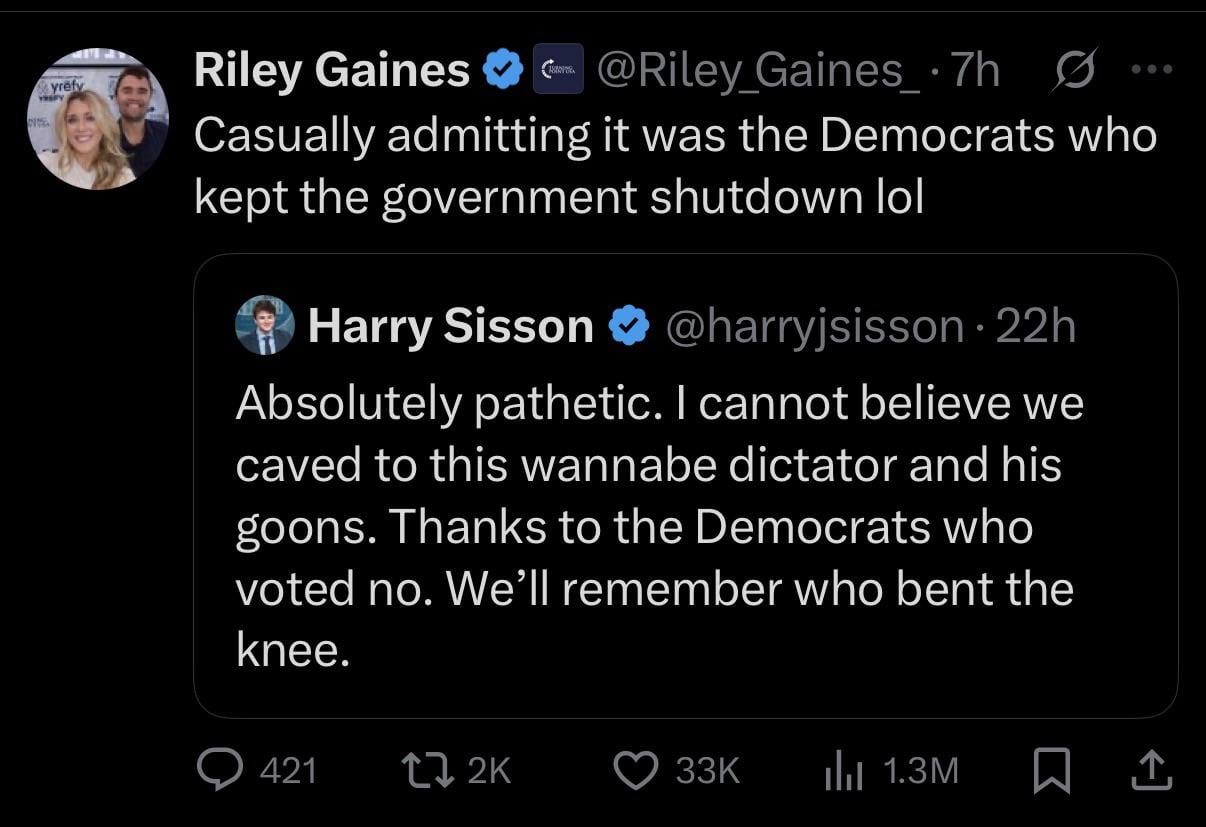This screenshot has height=827, width=1206.
Task: Click the blue verified badge beside Riley Gaines
Action: (x=501, y=71)
